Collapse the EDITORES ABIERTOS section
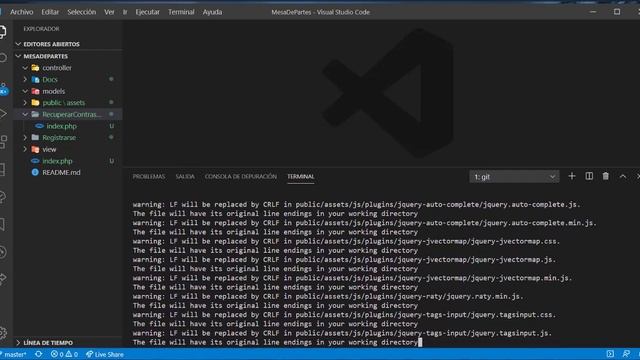The height and width of the screenshot is (360, 640). [18, 44]
